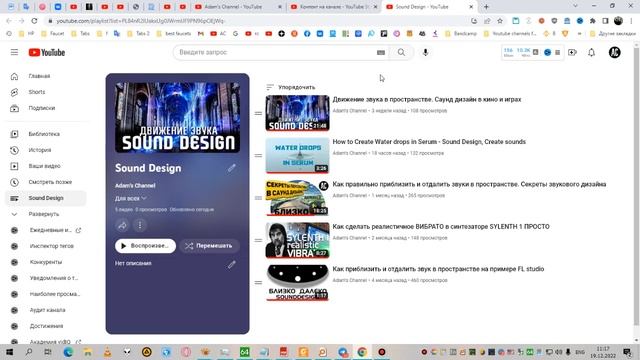The width and height of the screenshot is (640, 360).
Task: Open the YouTube hamburger guide menu
Action: click(x=14, y=52)
